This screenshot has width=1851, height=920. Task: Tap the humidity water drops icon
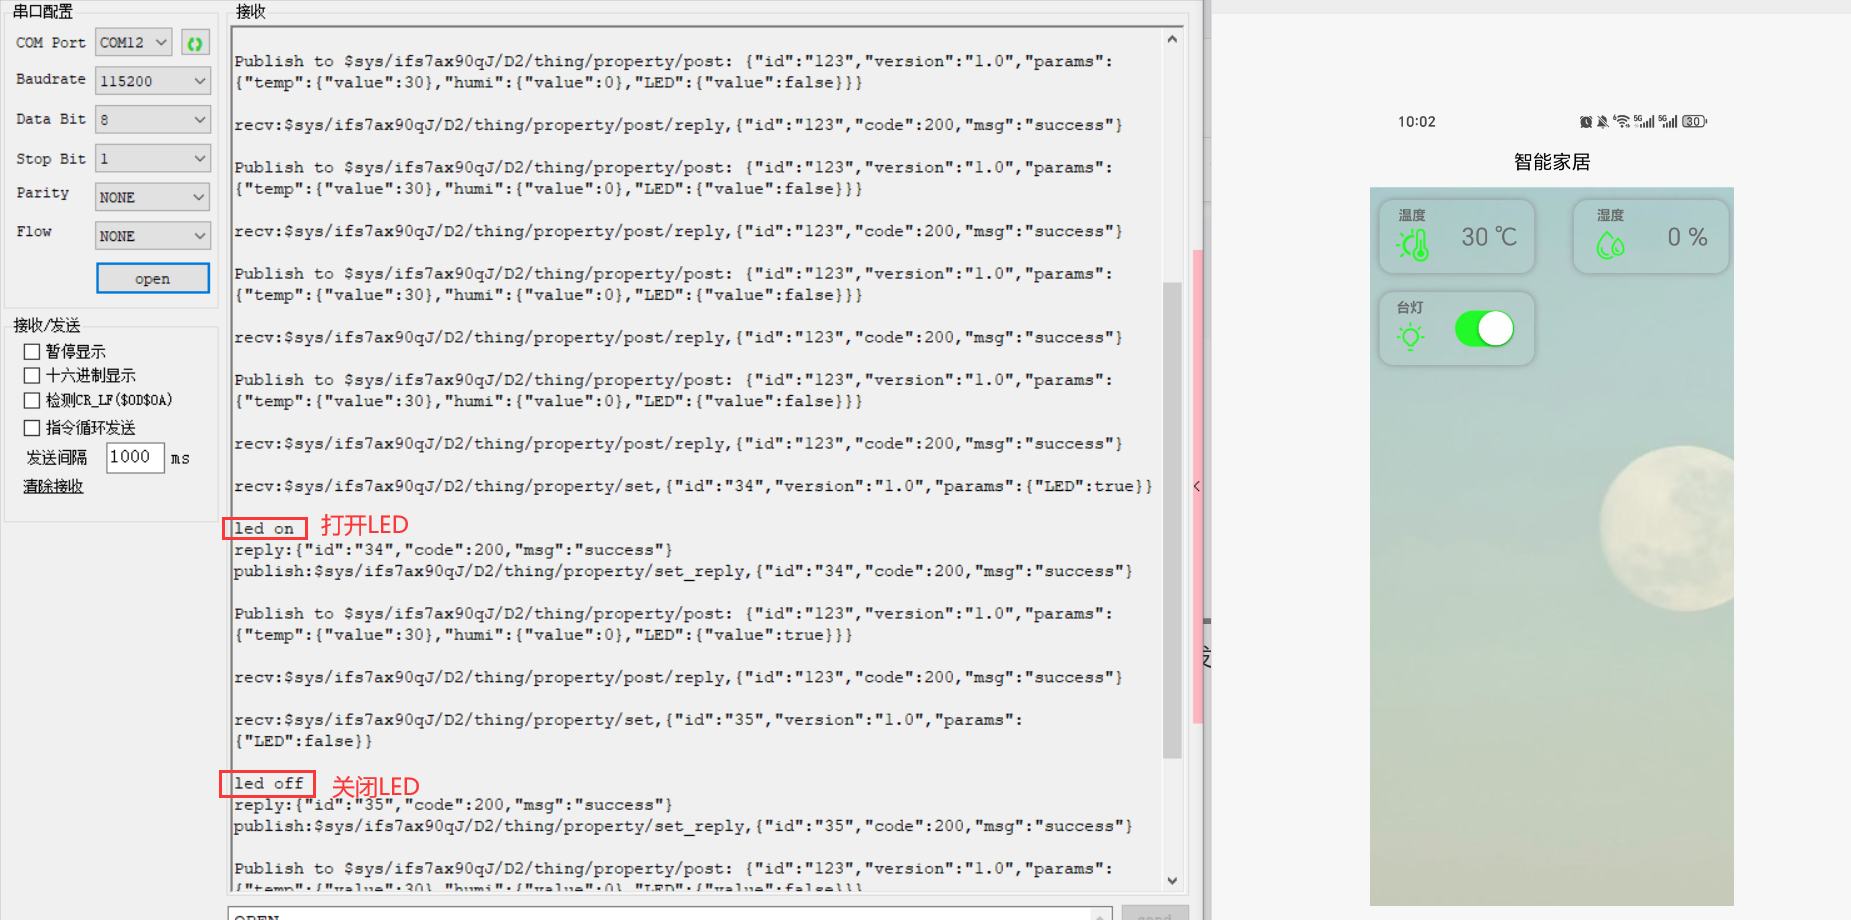pyautogui.click(x=1610, y=245)
